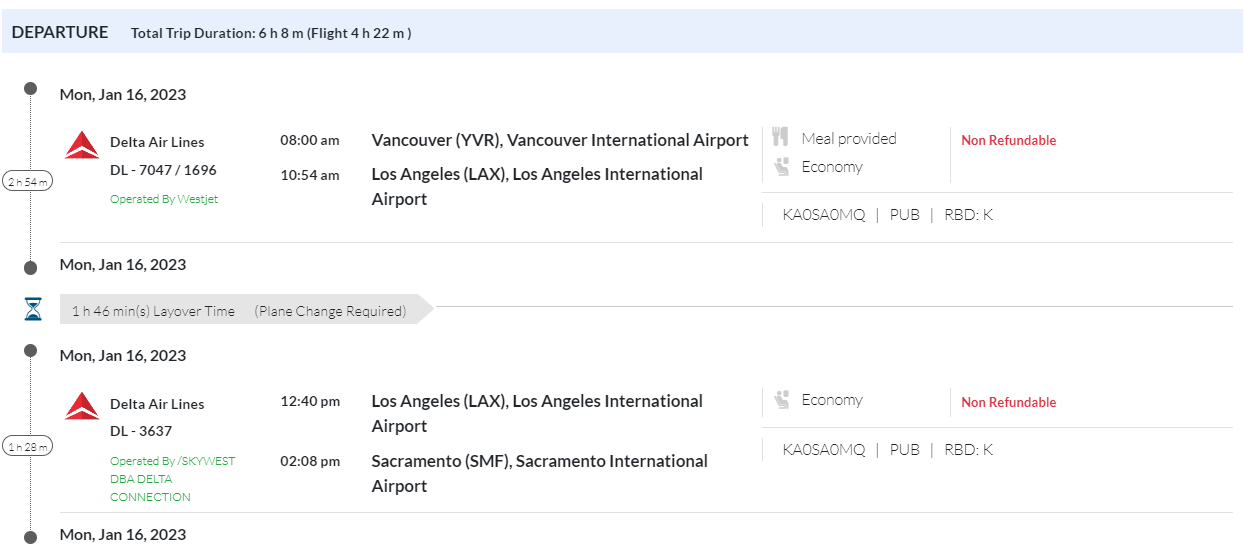The image size is (1246, 552).
Task: Click the 1 h 28 m duration badge
Action: pyautogui.click(x=28, y=446)
